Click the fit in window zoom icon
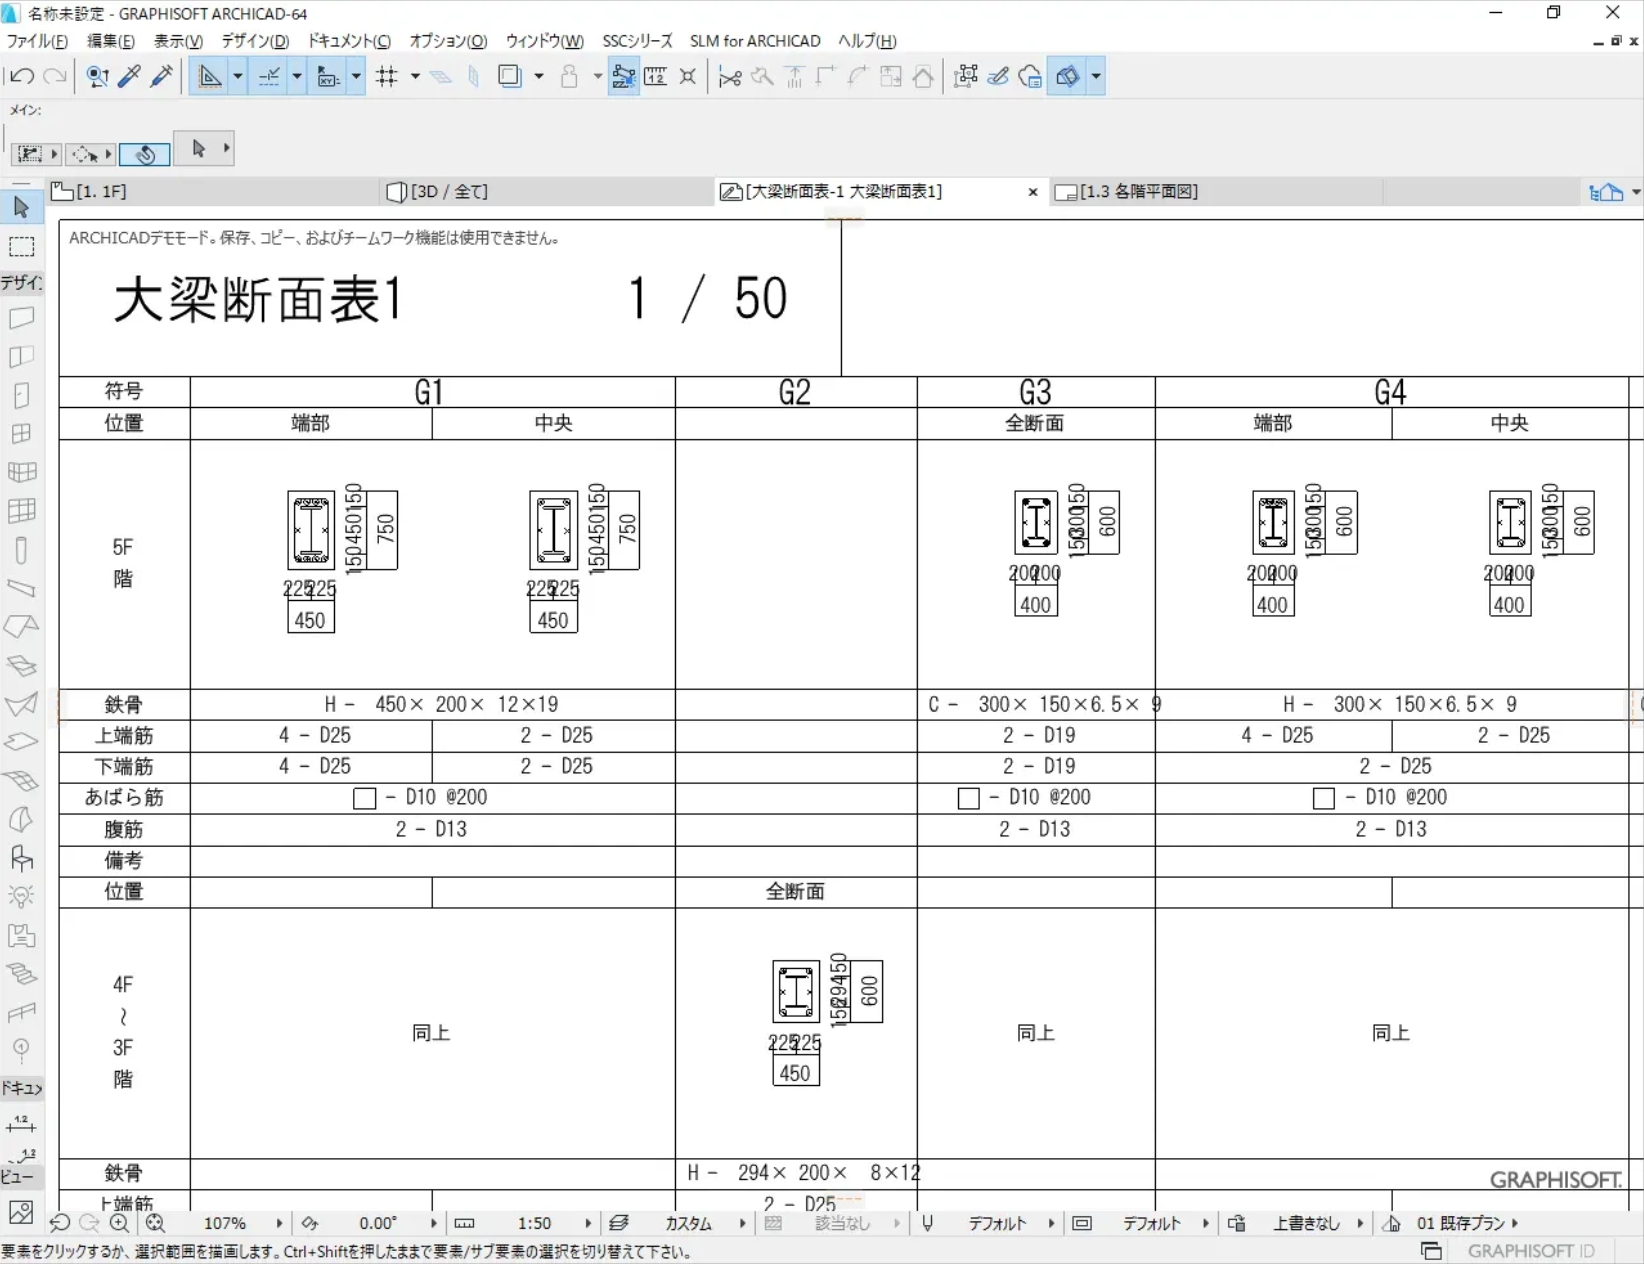1644x1264 pixels. tap(155, 1223)
